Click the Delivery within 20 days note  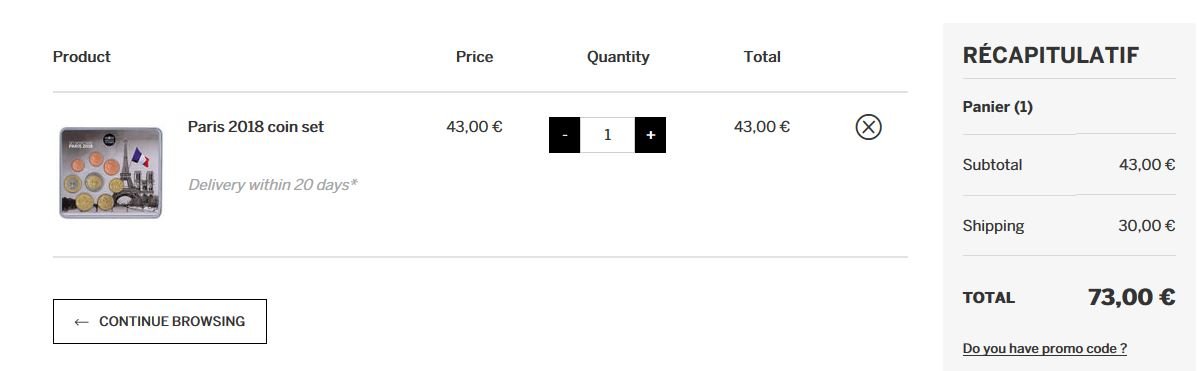click(x=273, y=185)
